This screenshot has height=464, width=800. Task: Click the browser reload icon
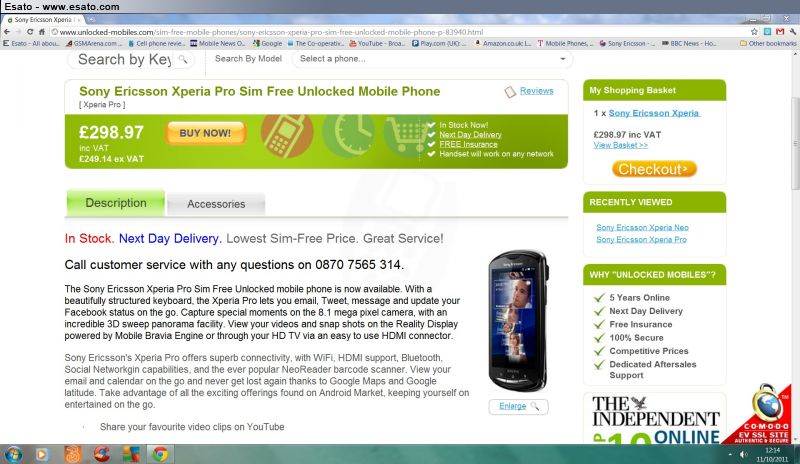(30, 32)
